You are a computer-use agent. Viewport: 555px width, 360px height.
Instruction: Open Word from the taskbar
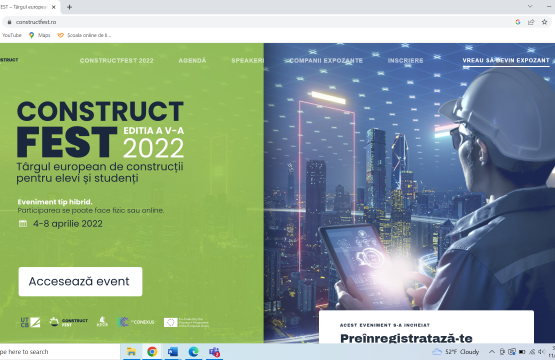(173, 352)
